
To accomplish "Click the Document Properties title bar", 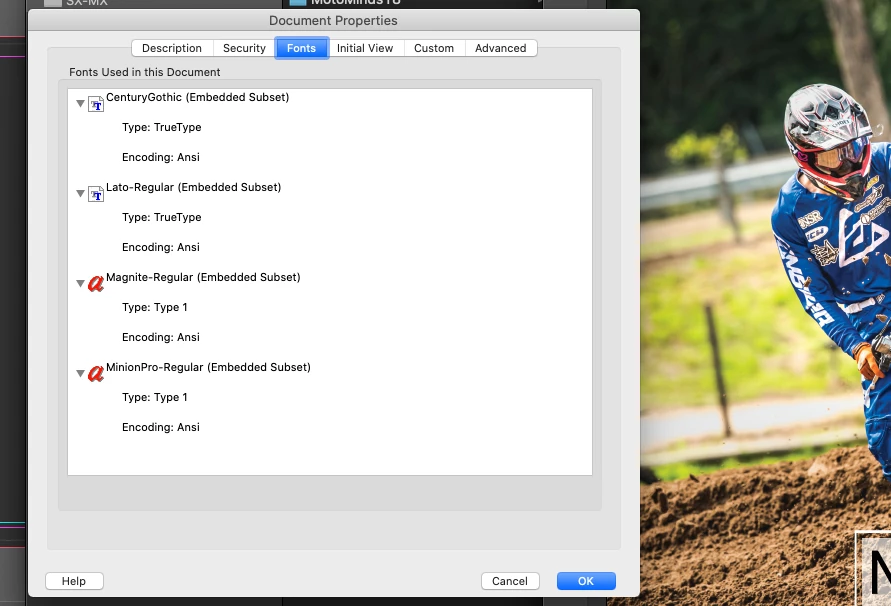I will (x=334, y=20).
